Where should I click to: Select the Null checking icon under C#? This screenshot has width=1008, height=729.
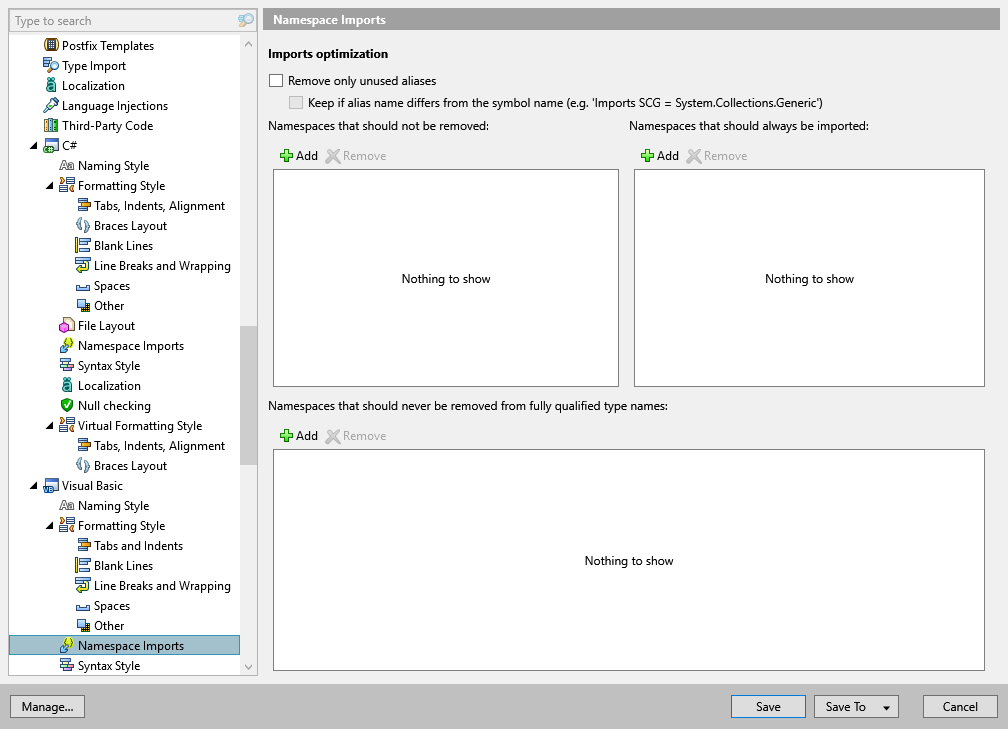69,405
